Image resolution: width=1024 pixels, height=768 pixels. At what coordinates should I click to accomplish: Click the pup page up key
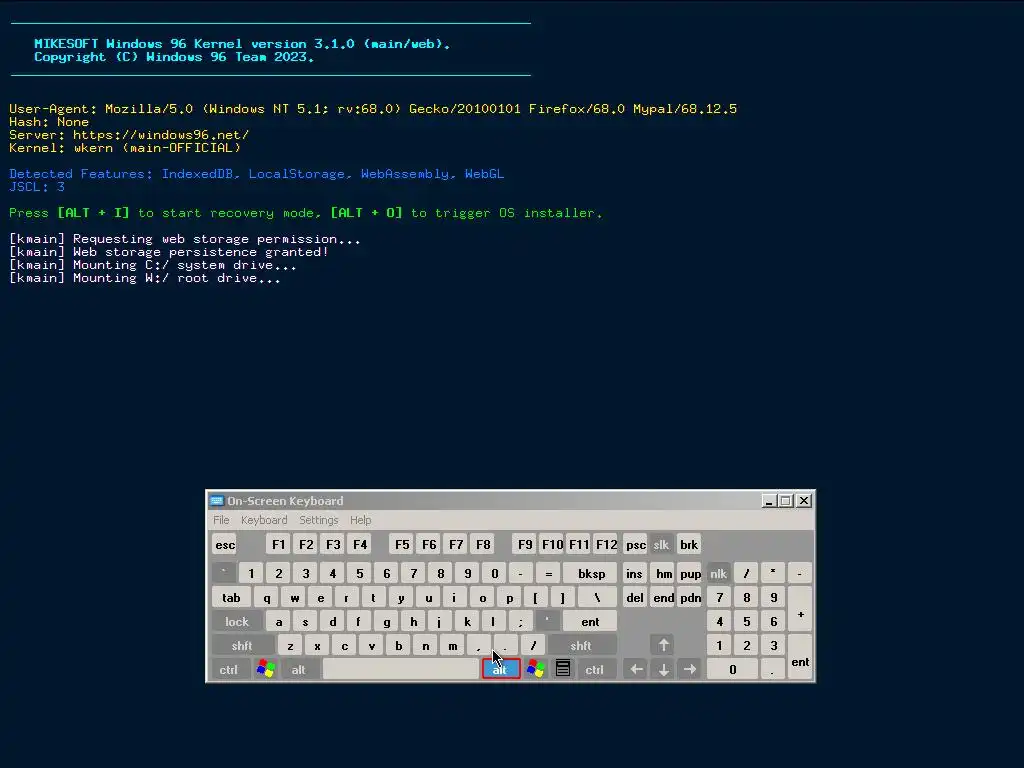(690, 574)
